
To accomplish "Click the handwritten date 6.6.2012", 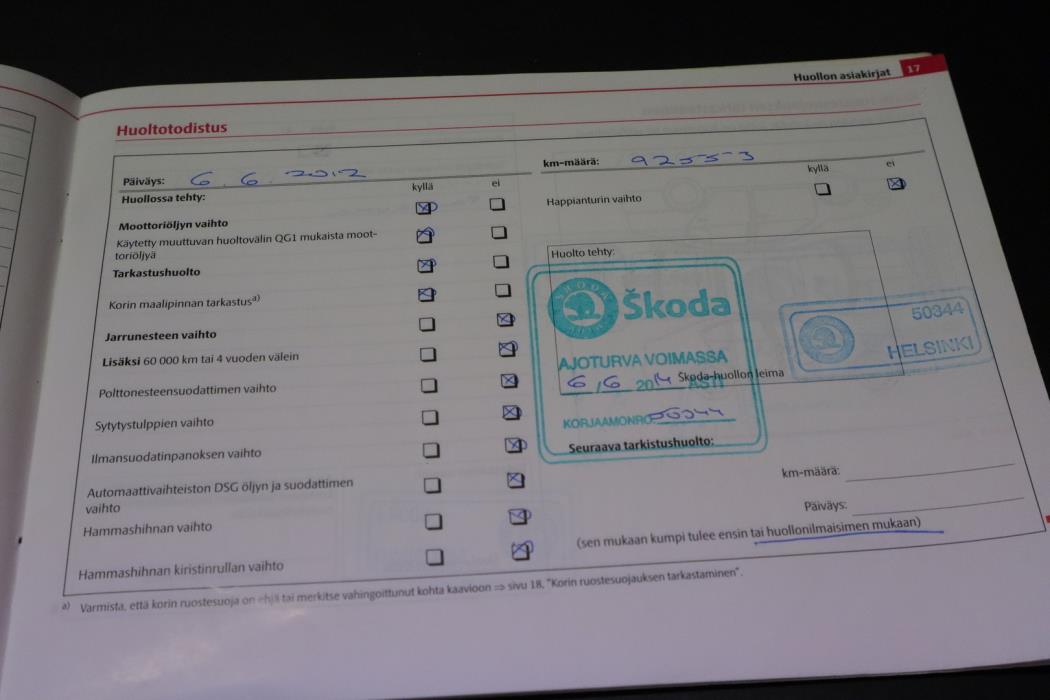I will pyautogui.click(x=277, y=177).
